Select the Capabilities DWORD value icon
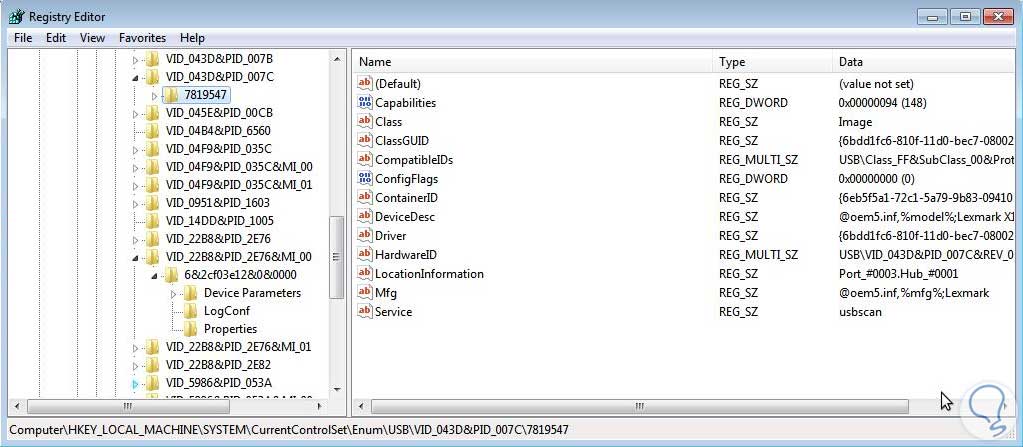This screenshot has width=1023, height=447. coord(365,102)
